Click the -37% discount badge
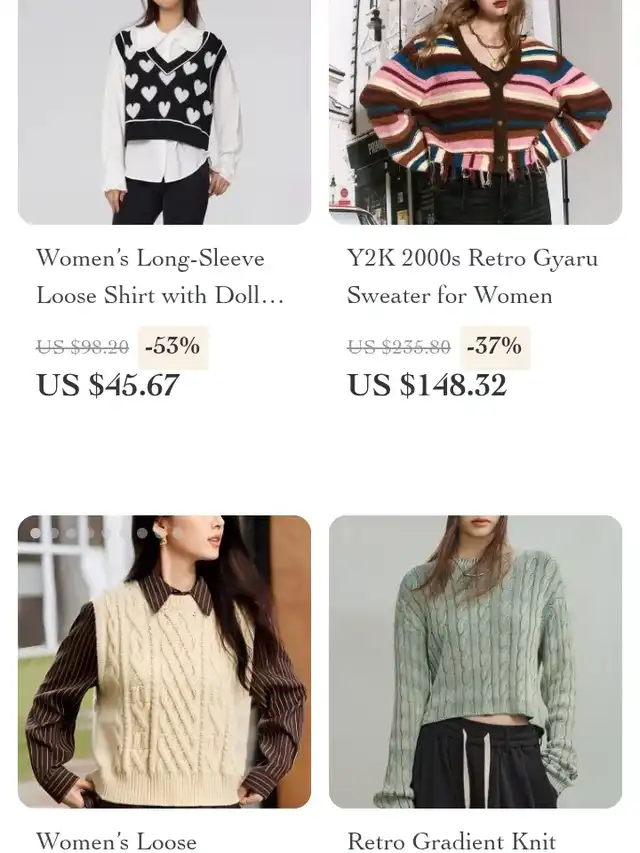 pos(494,346)
